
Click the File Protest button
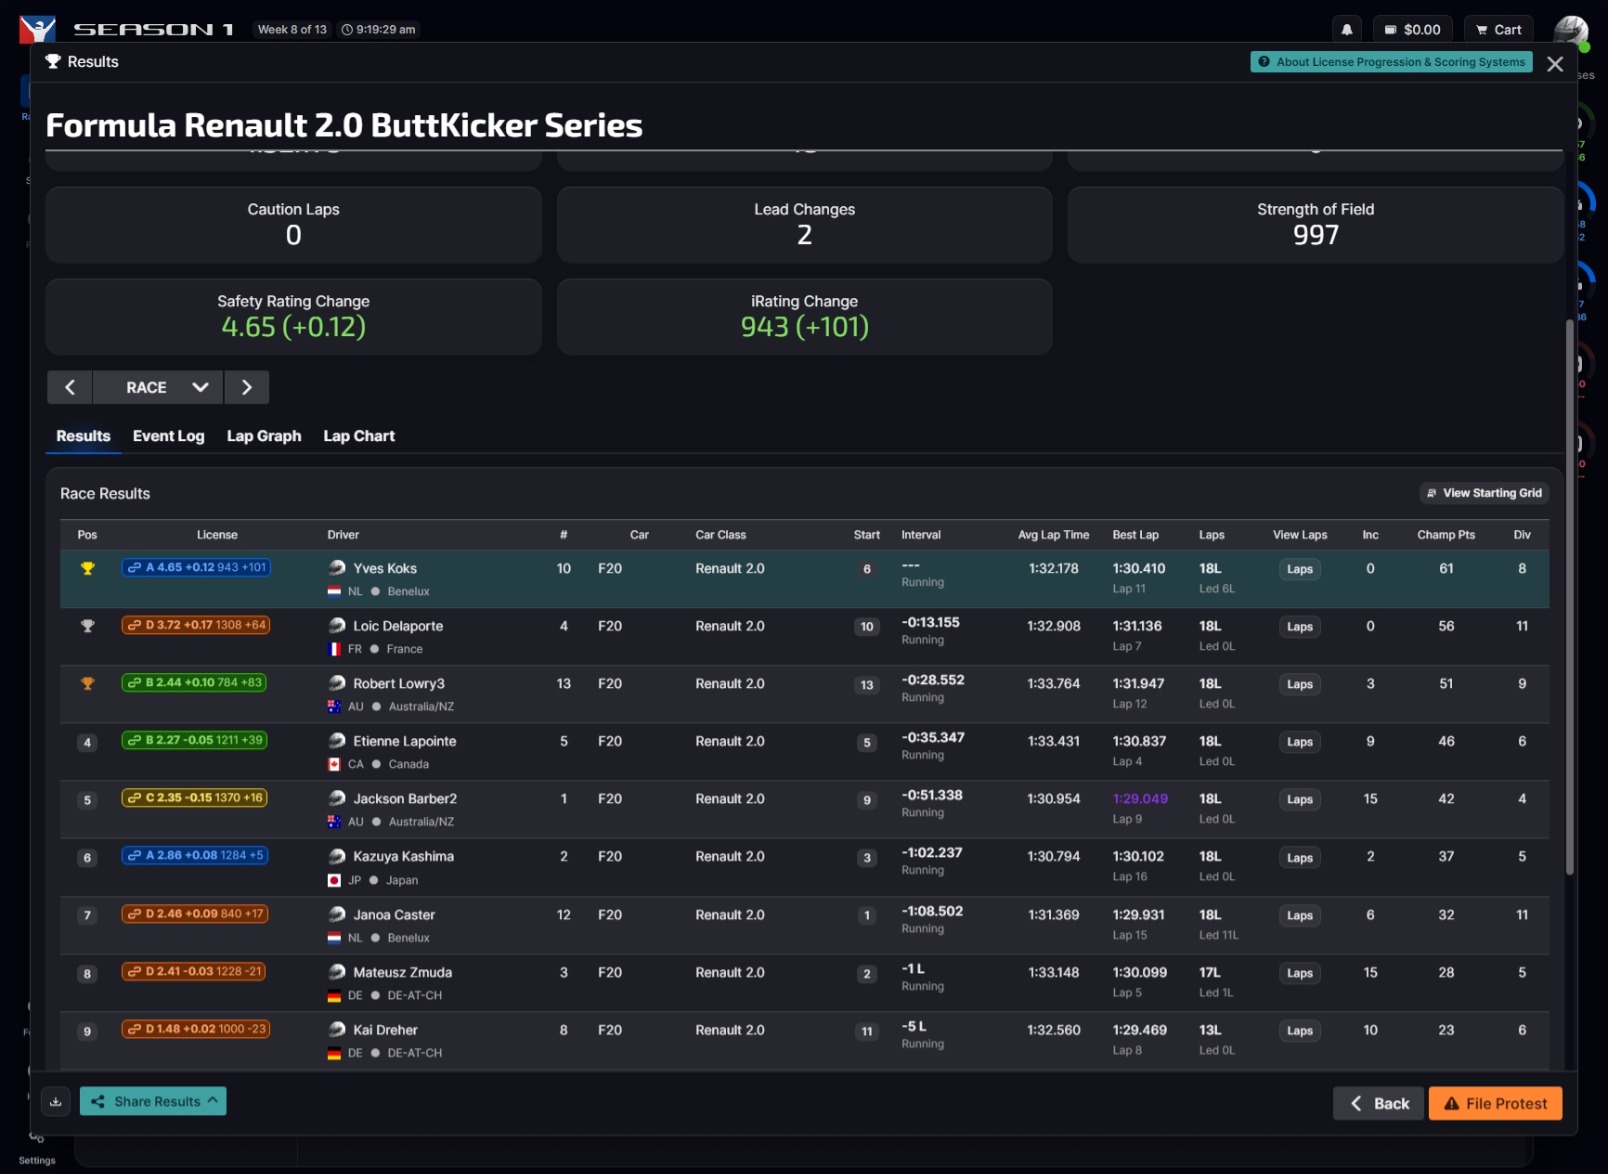(1495, 1103)
